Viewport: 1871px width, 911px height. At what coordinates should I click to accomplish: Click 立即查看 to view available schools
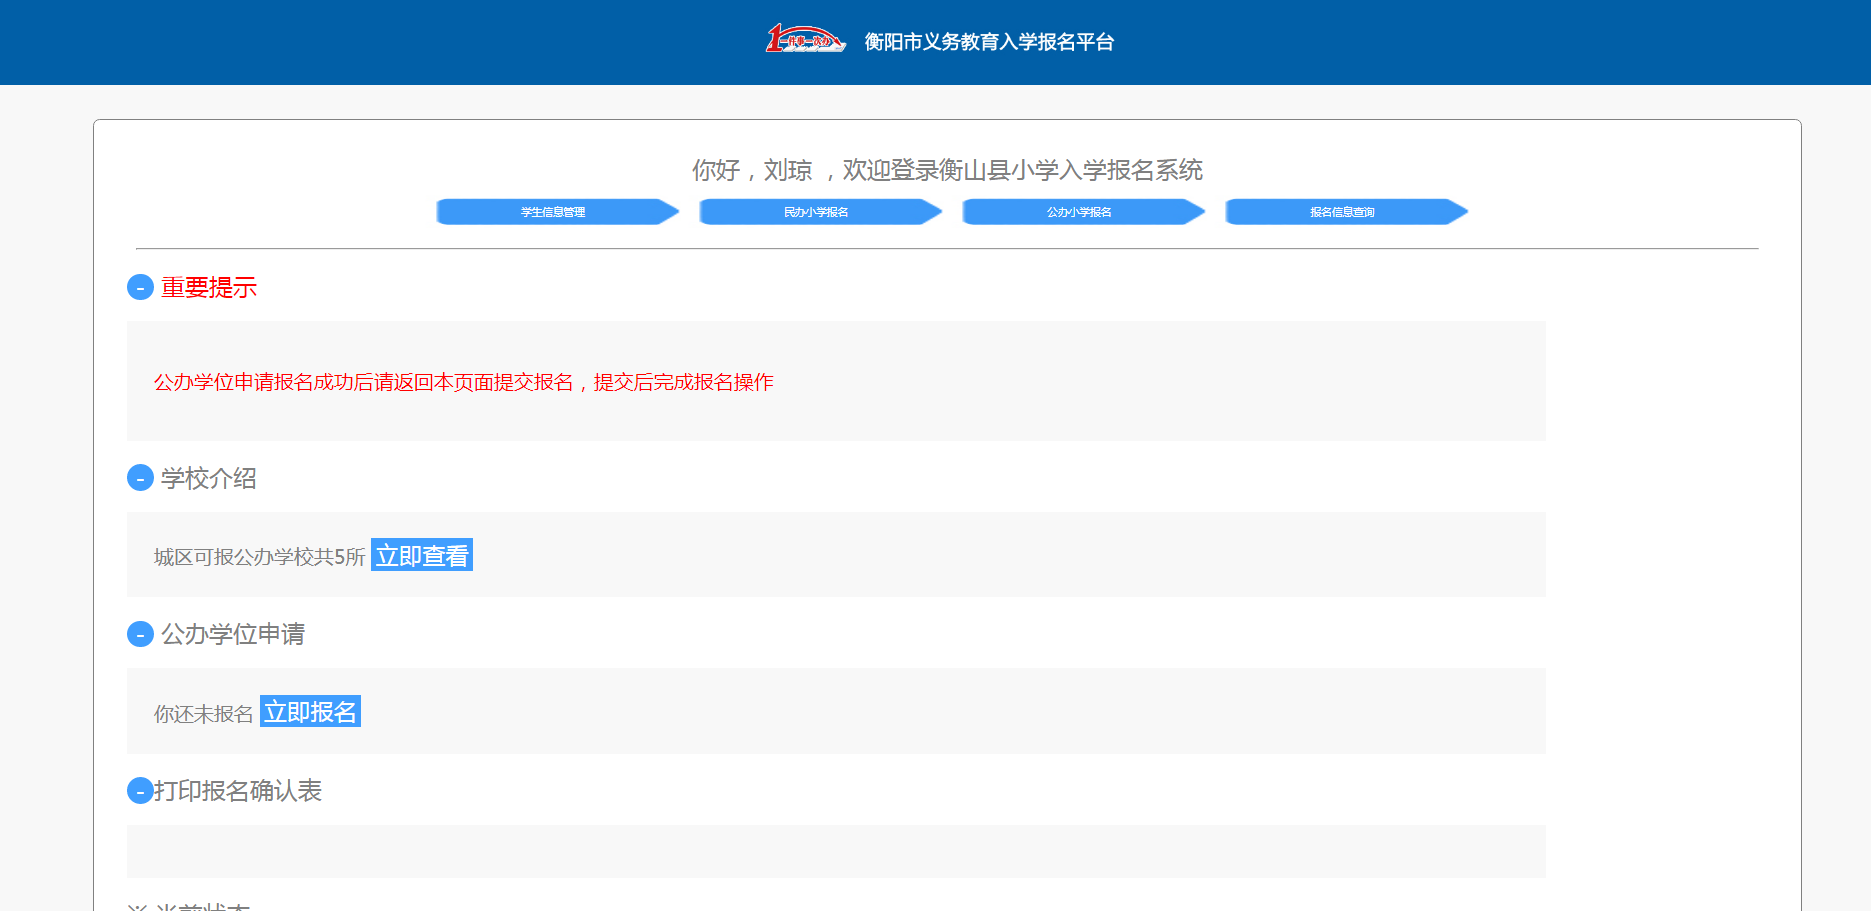coord(422,556)
